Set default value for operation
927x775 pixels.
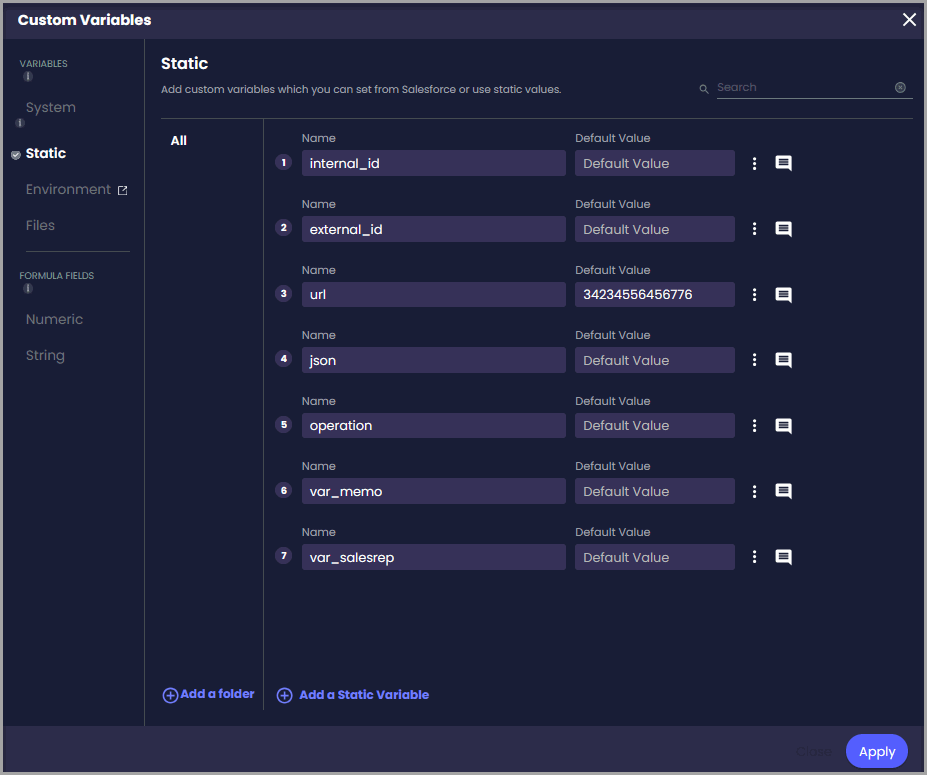(x=654, y=426)
